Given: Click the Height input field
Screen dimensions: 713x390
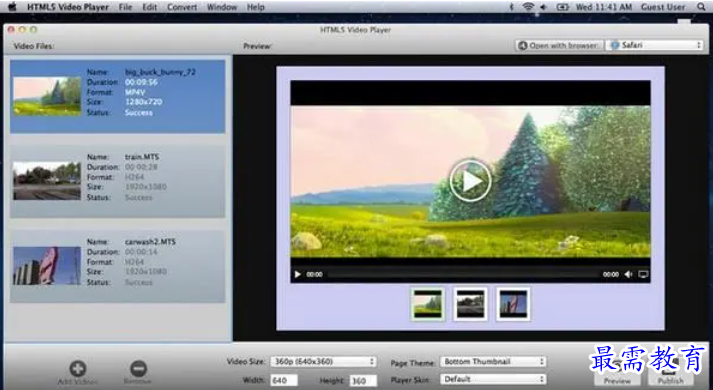Looking at the screenshot, I should tap(363, 380).
